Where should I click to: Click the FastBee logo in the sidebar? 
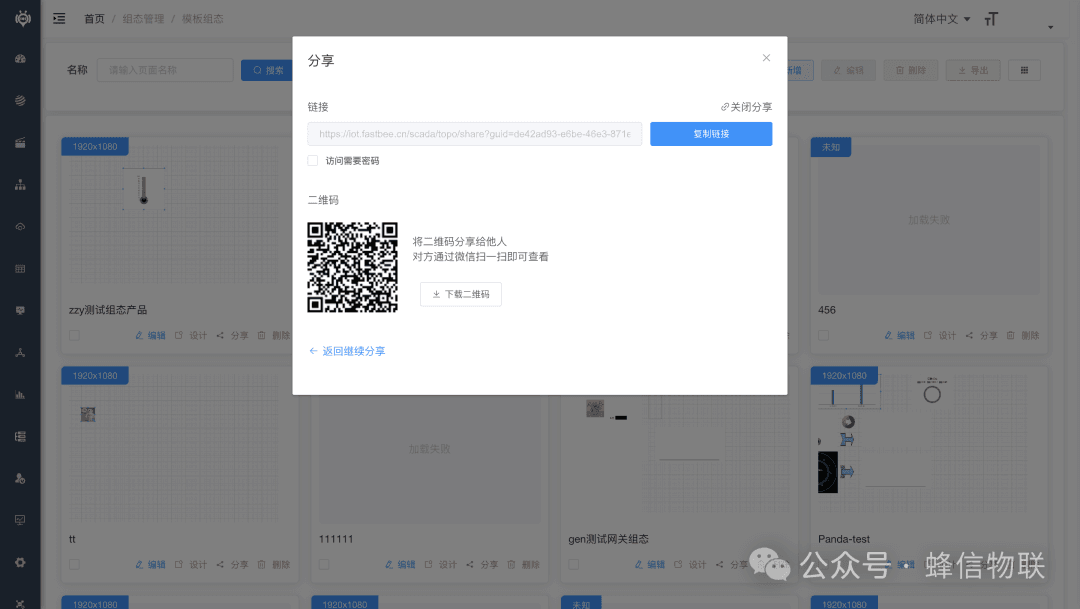coord(23,19)
